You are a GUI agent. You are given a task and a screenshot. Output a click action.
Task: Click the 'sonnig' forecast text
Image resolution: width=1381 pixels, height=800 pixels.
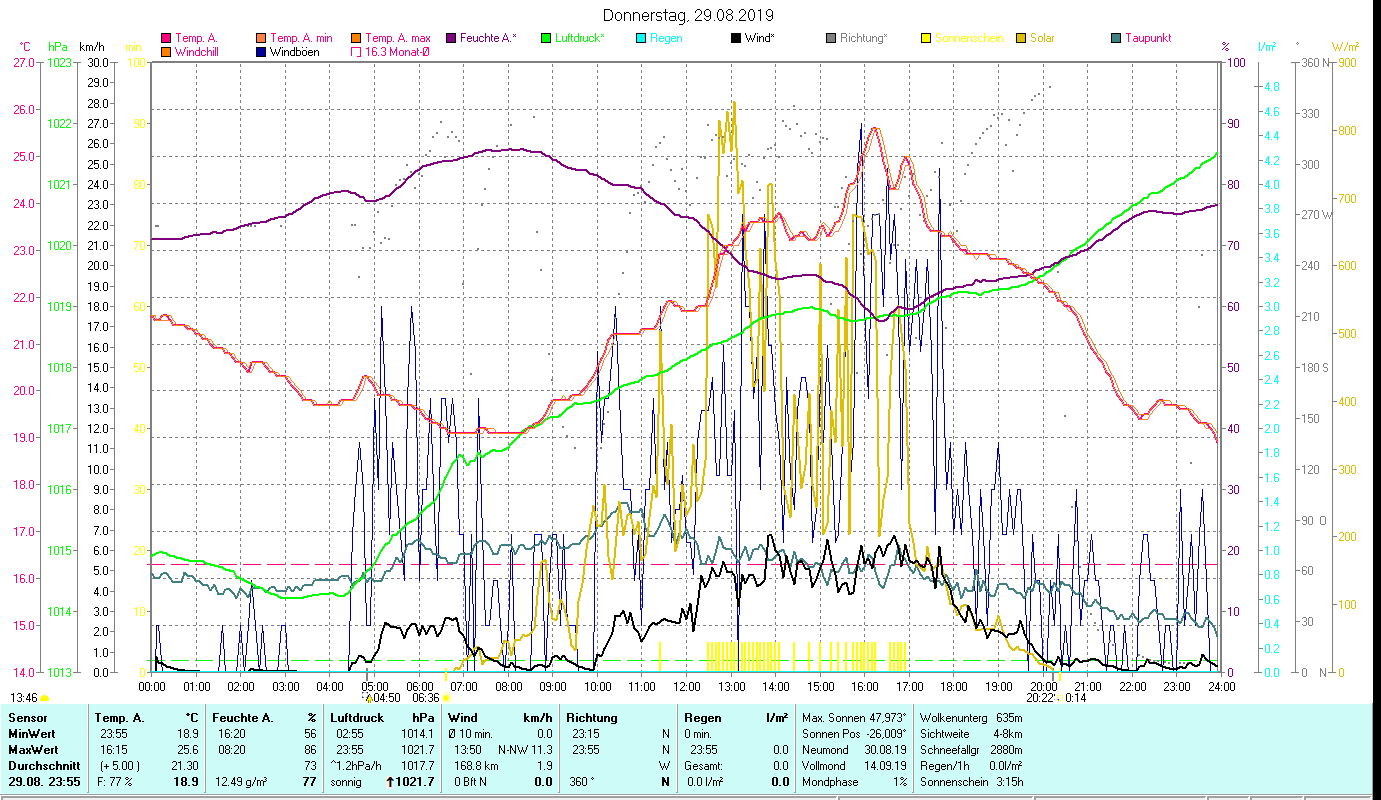coord(346,782)
